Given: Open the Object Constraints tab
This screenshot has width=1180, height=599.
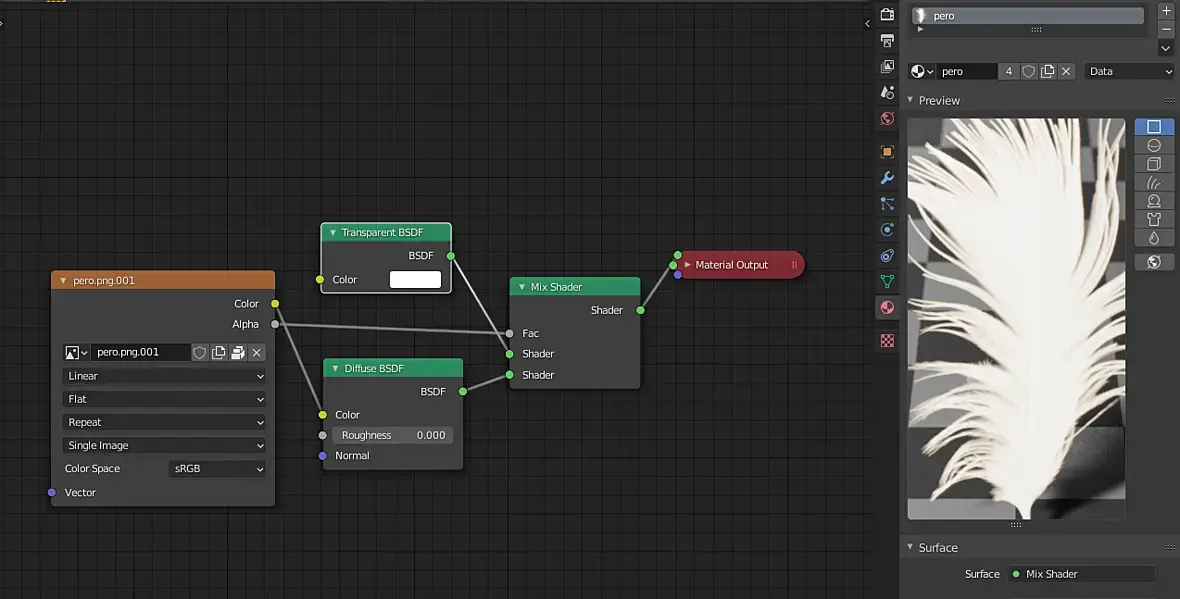Looking at the screenshot, I should tap(887, 256).
